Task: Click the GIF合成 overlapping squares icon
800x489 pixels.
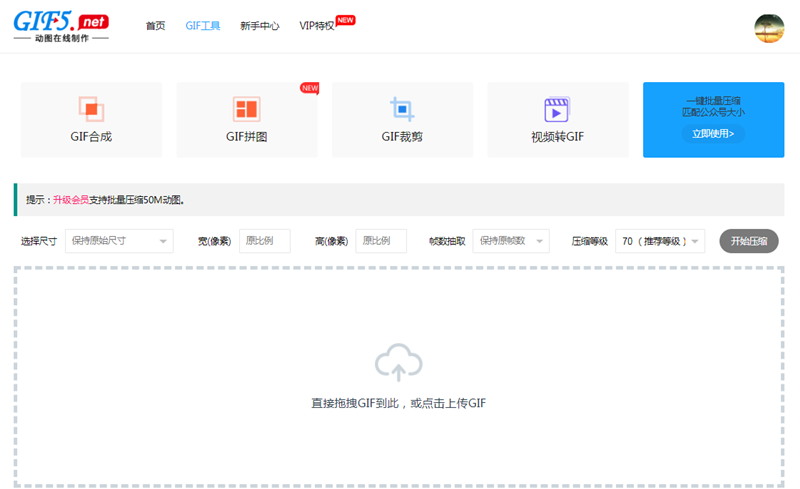Action: coord(91,109)
